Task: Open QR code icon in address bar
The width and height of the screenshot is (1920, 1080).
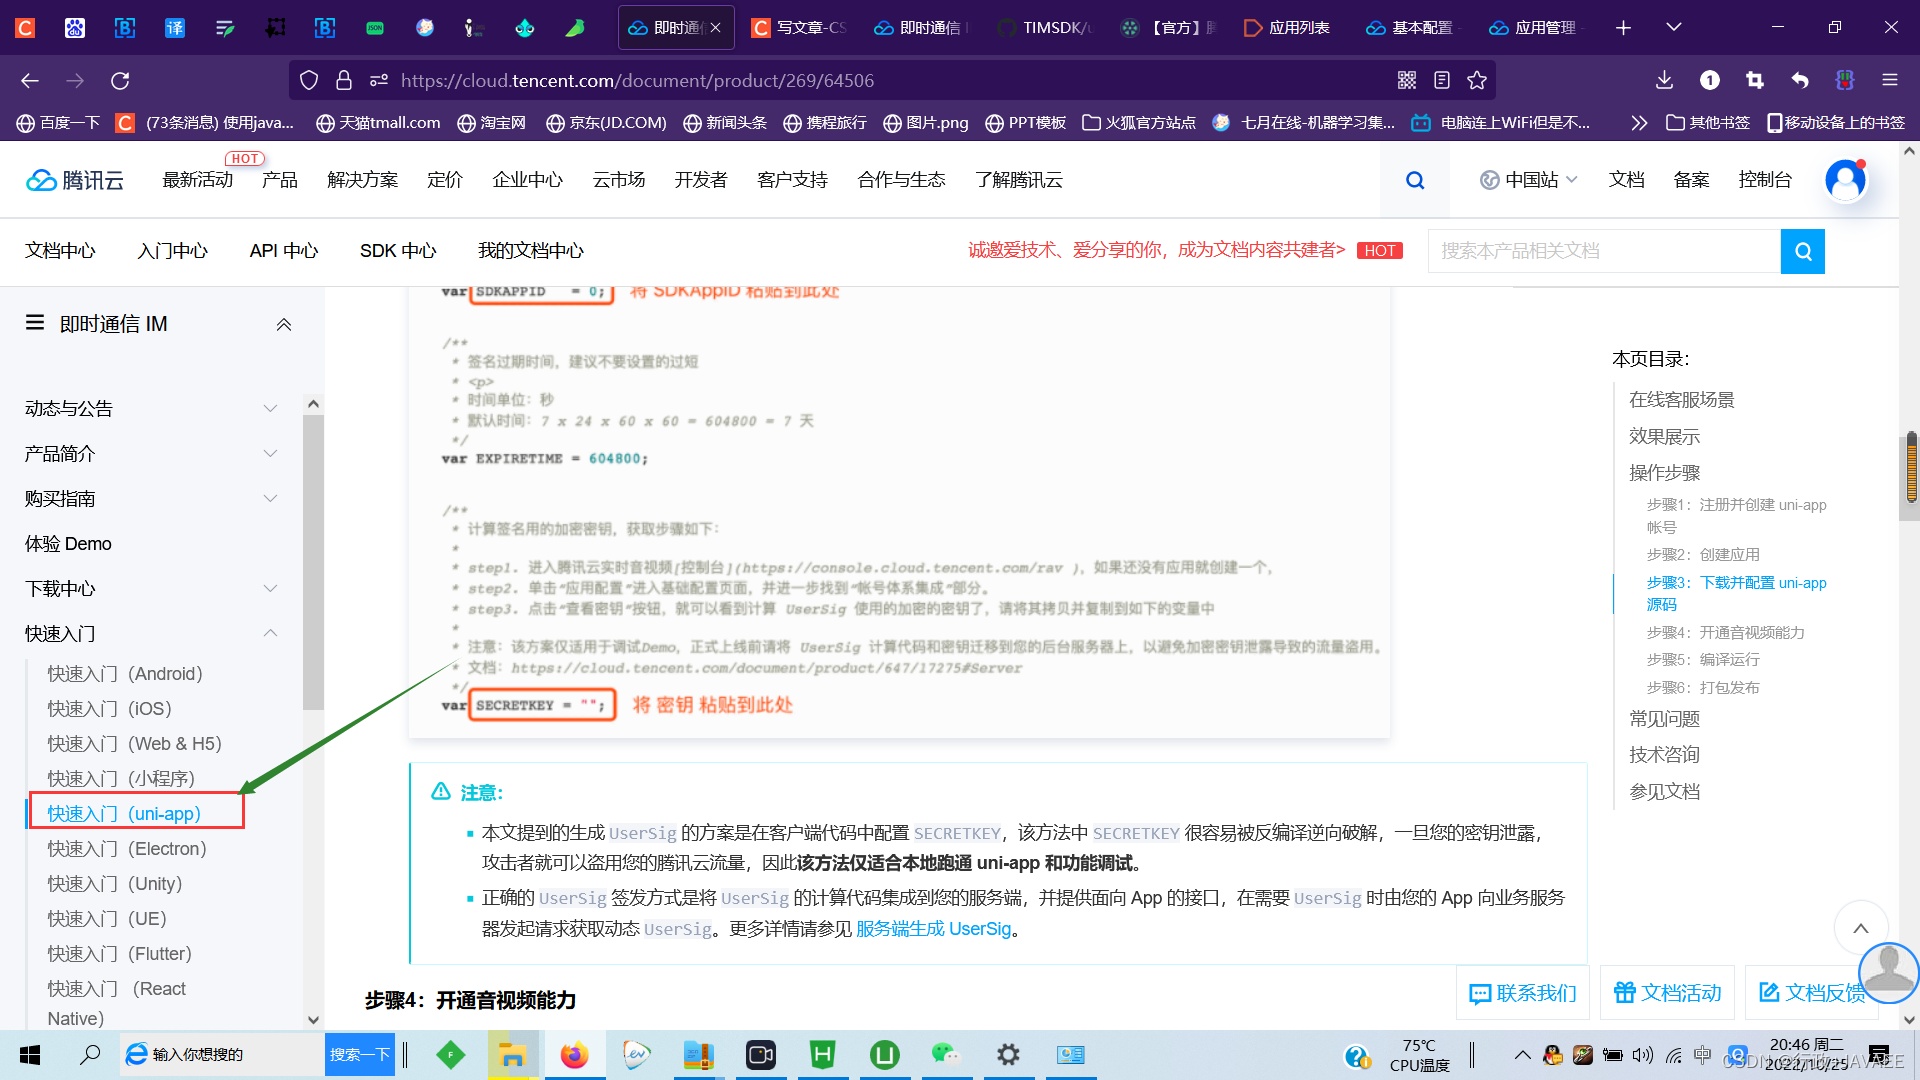Action: (x=1407, y=80)
